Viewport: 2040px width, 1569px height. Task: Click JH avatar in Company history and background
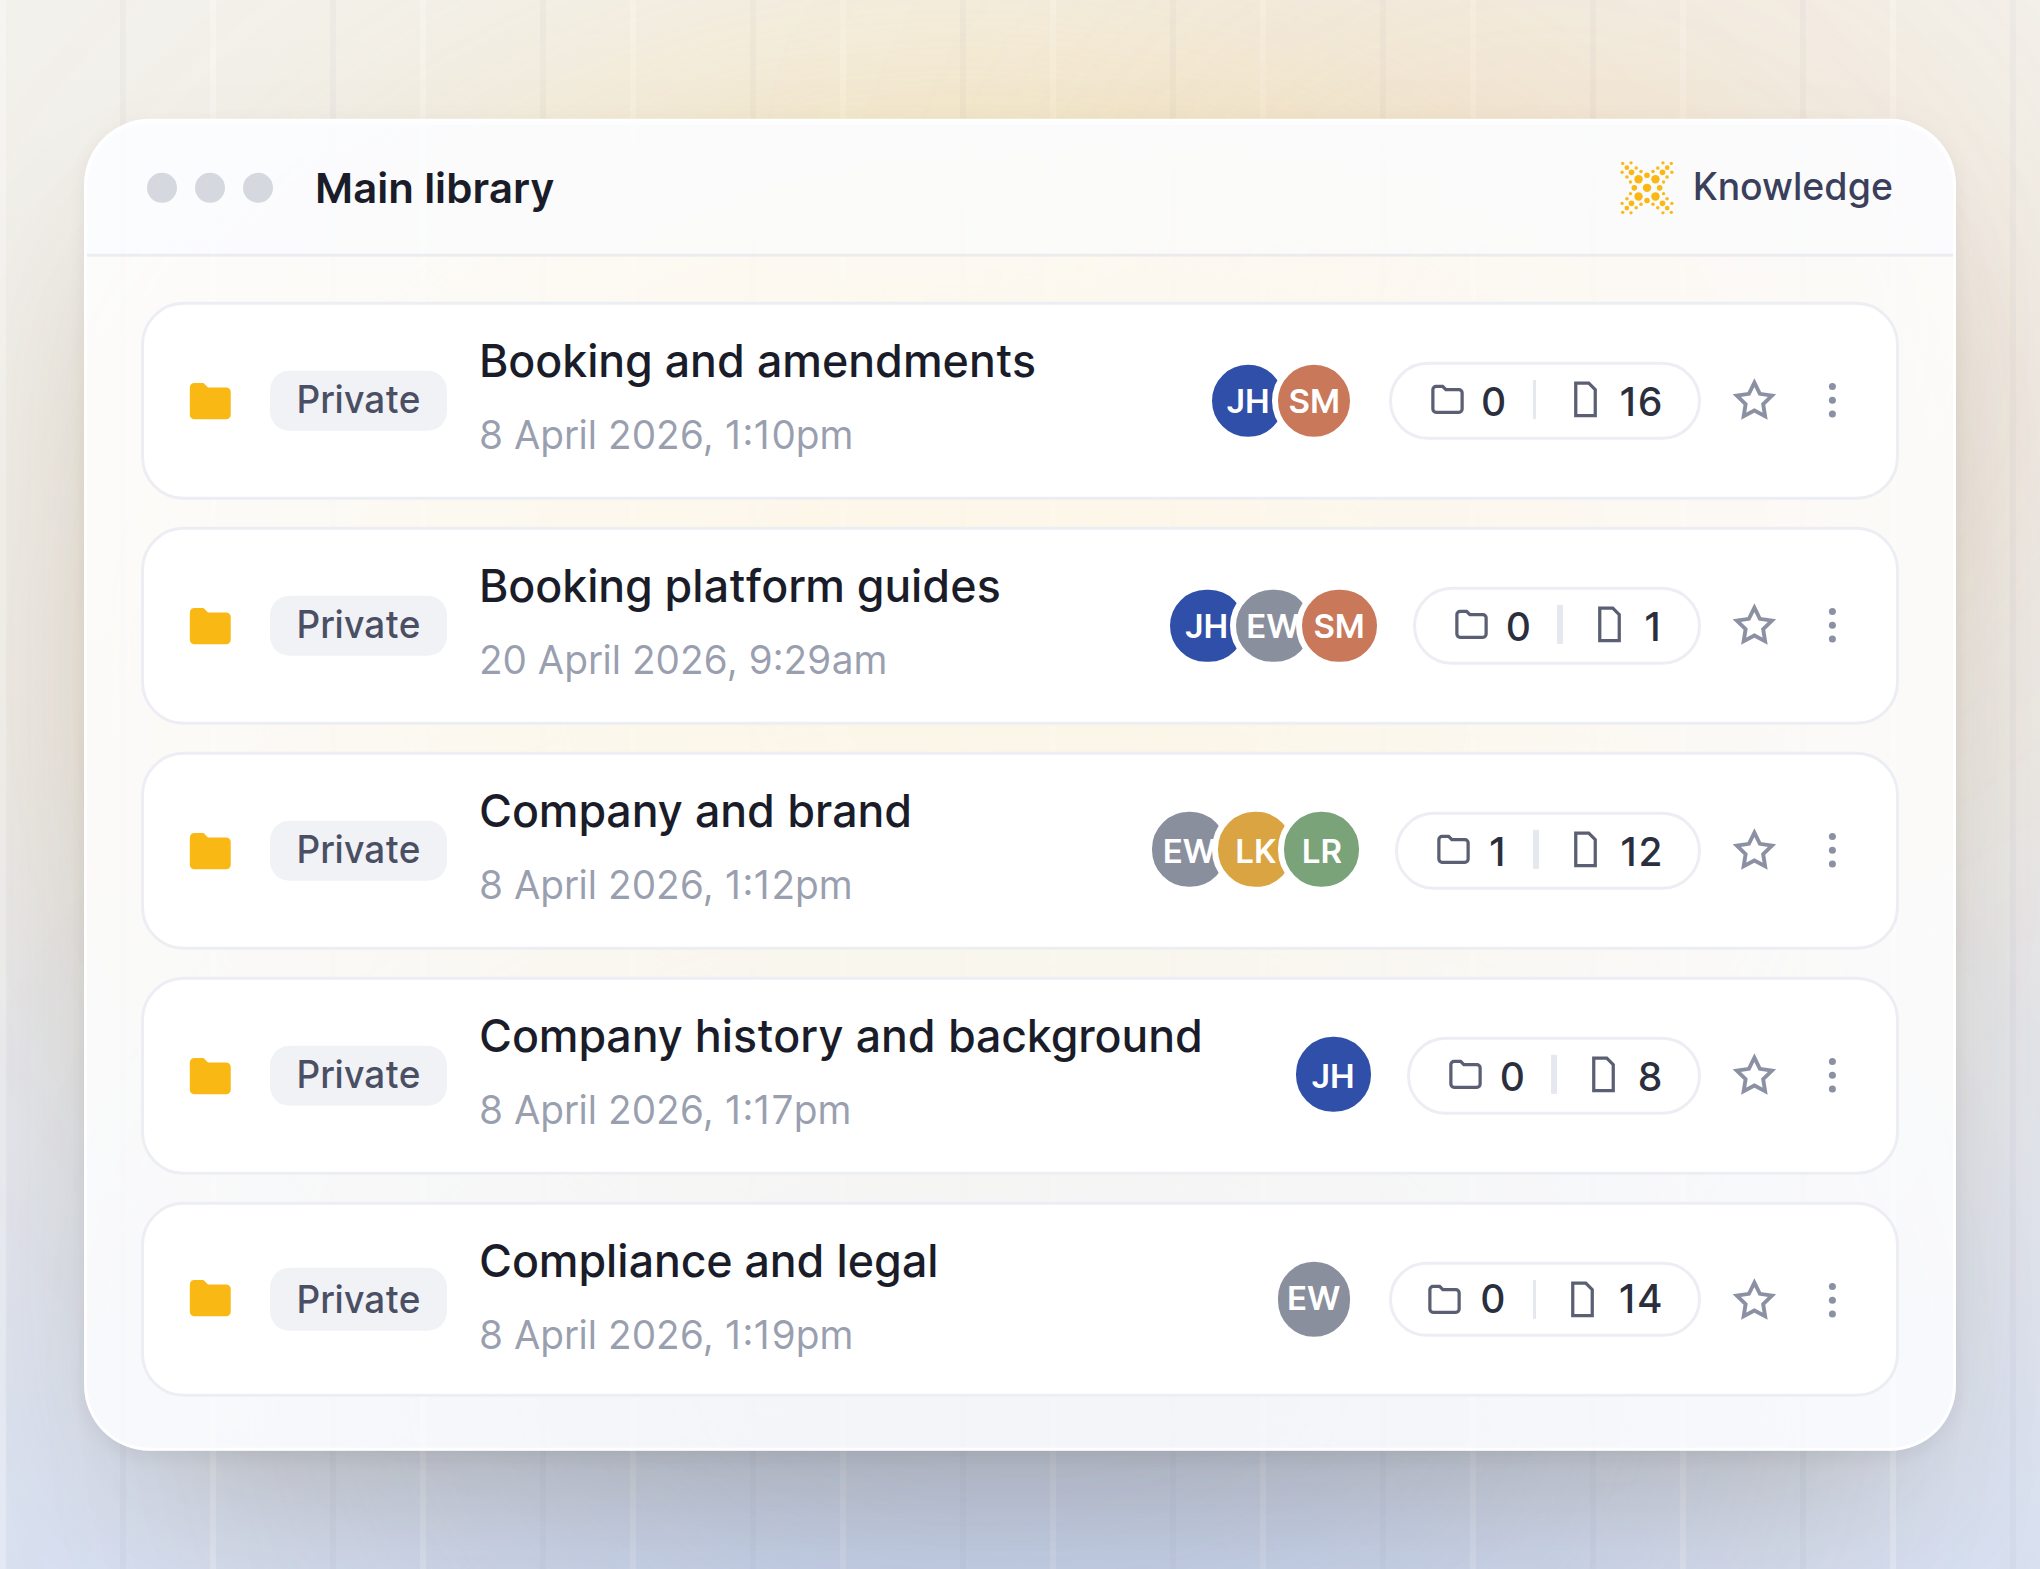1333,1075
